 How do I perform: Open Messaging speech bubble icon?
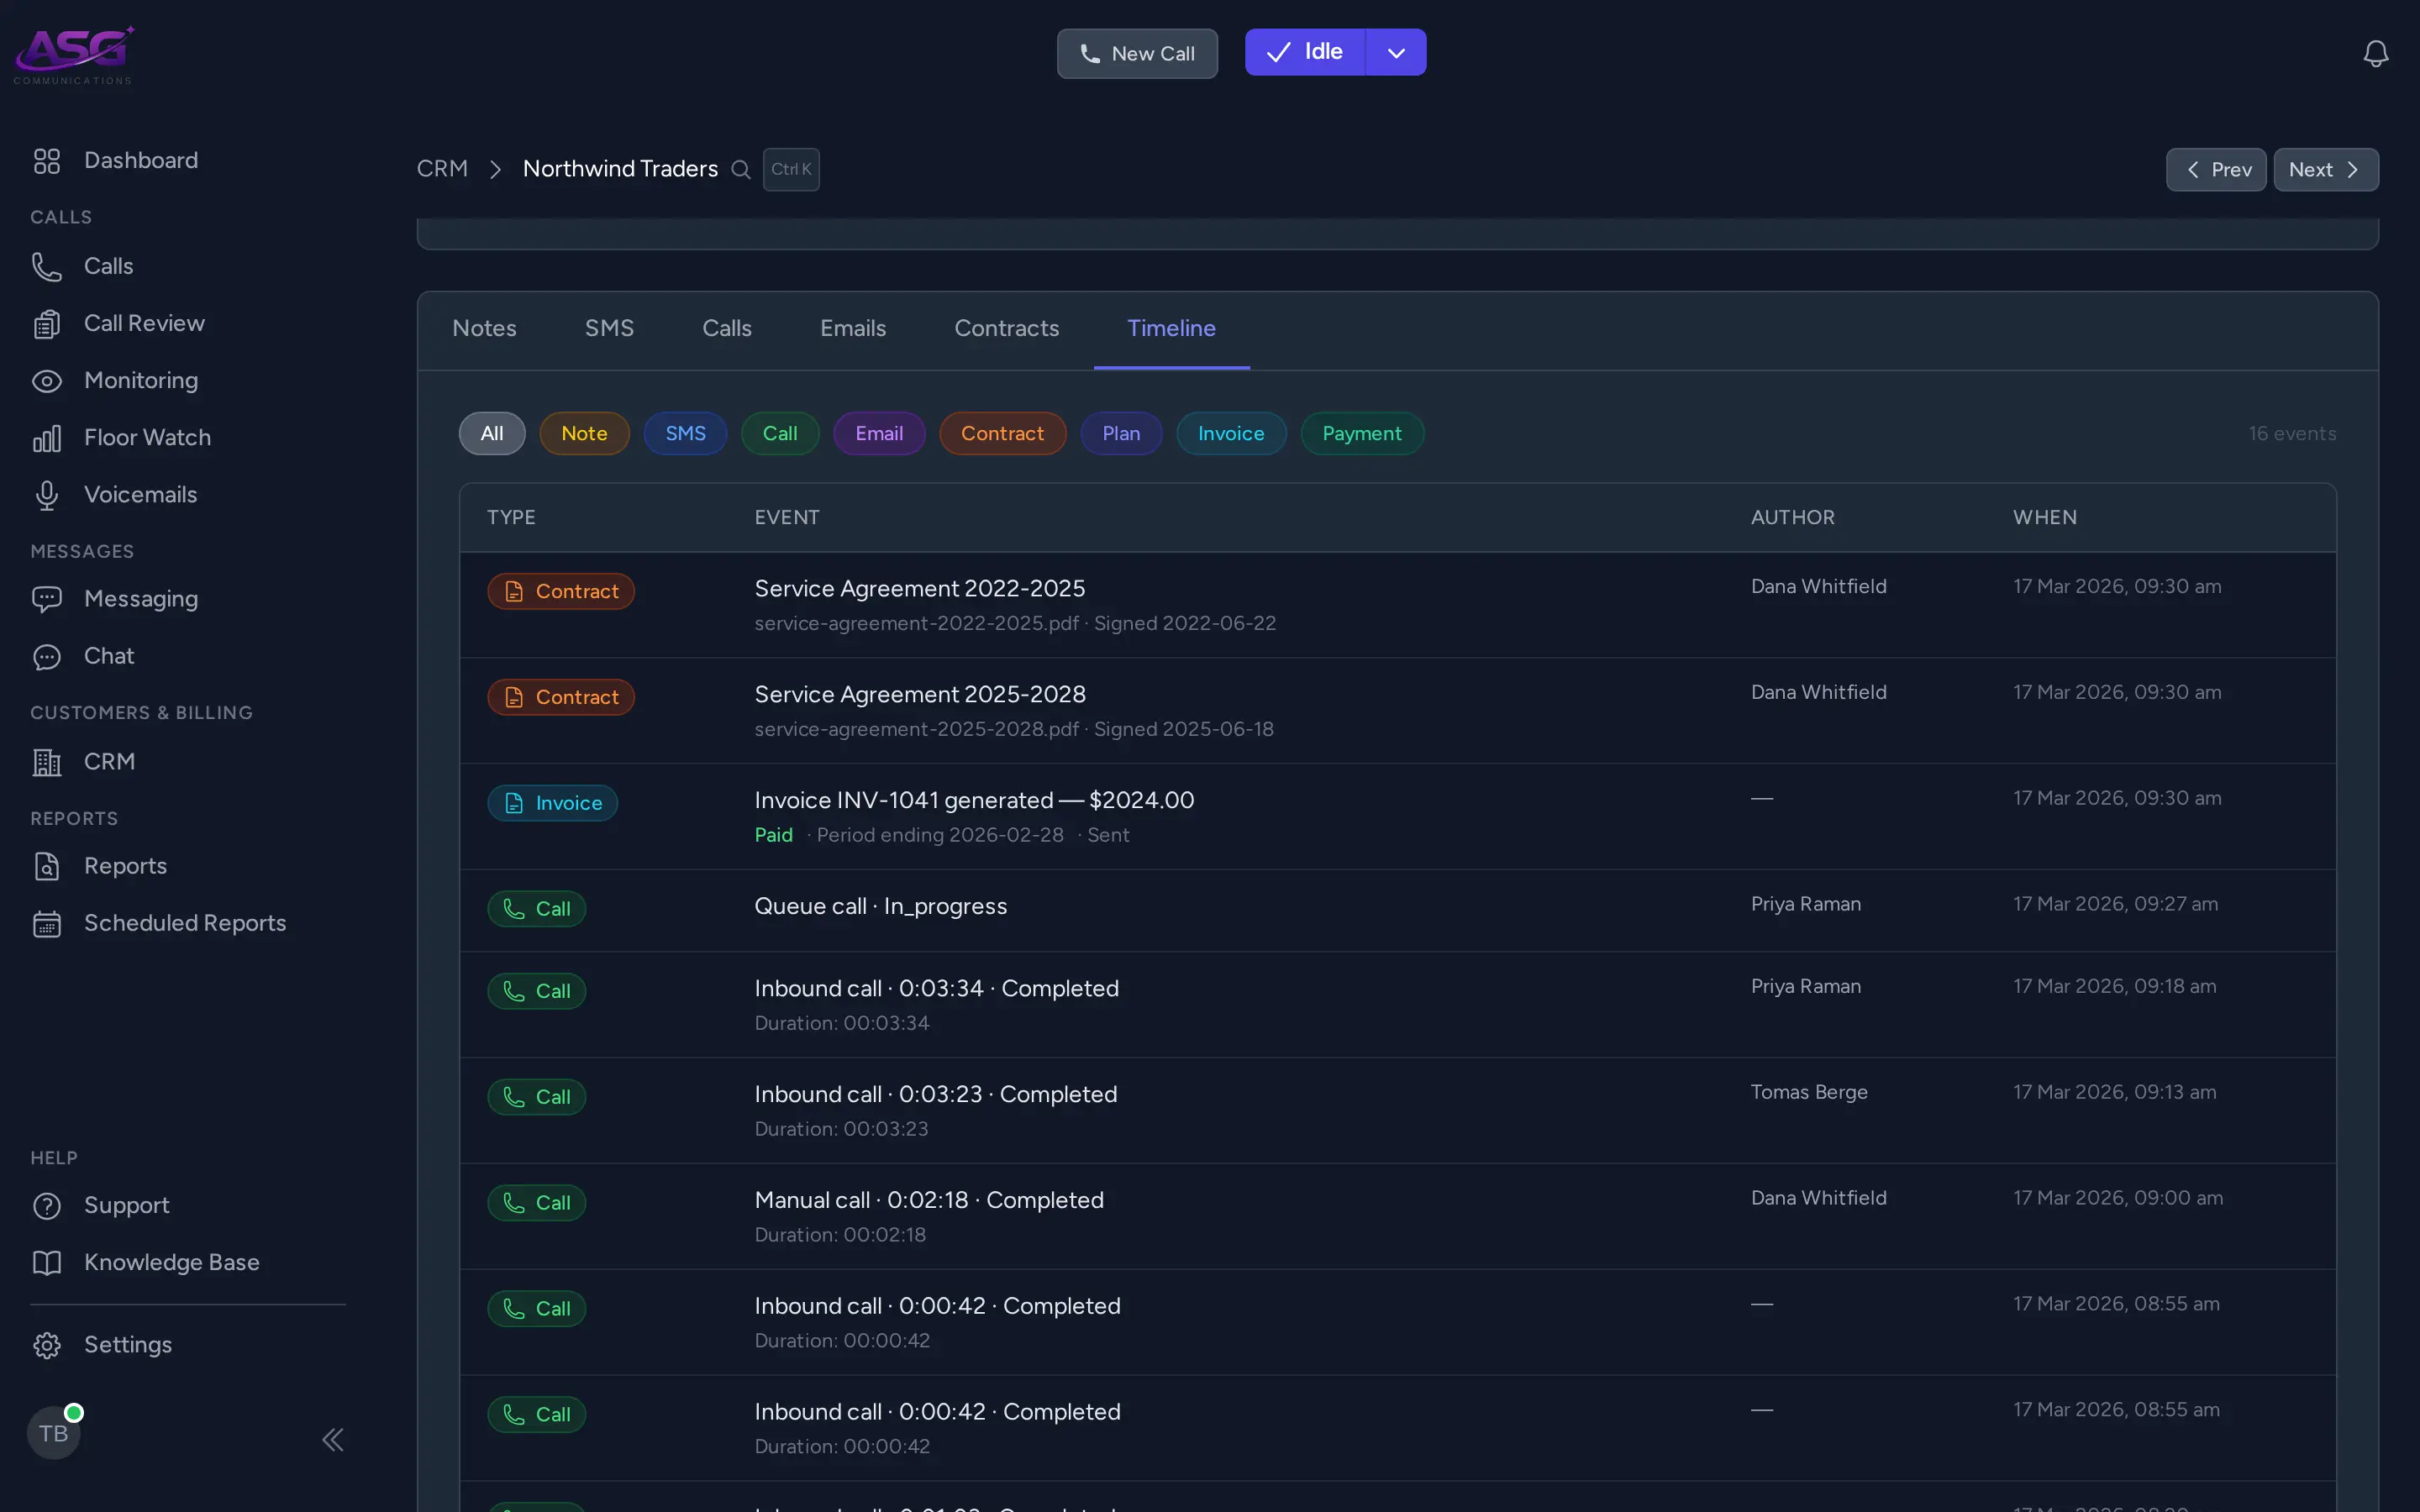(x=47, y=598)
